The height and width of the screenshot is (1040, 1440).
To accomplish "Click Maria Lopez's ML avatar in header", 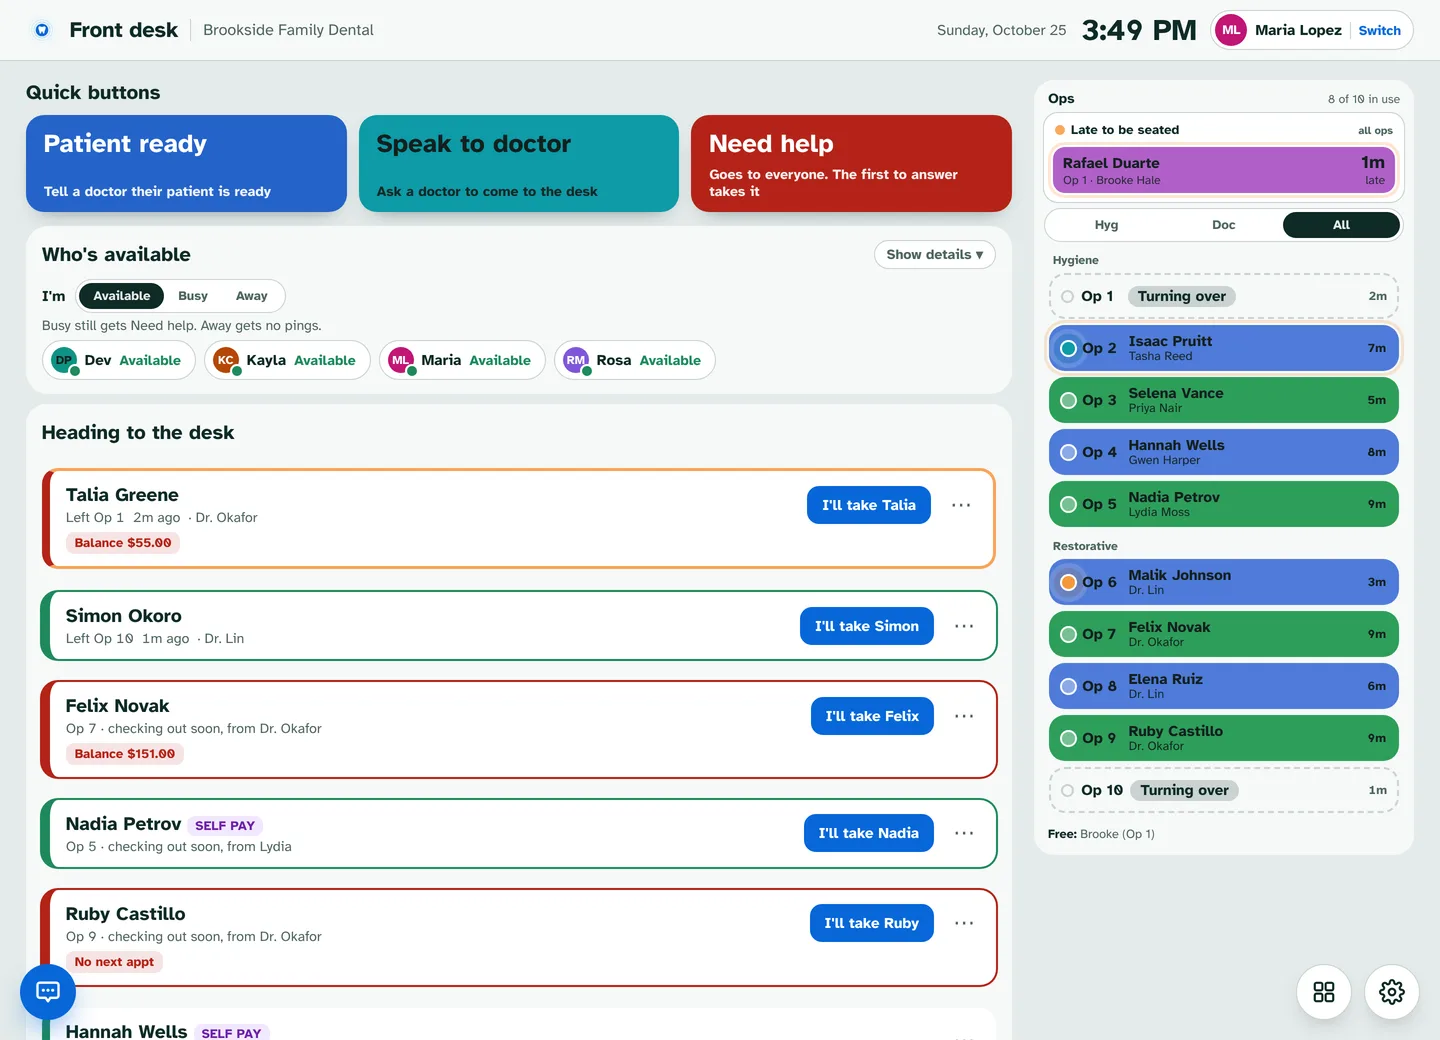I will 1231,30.
